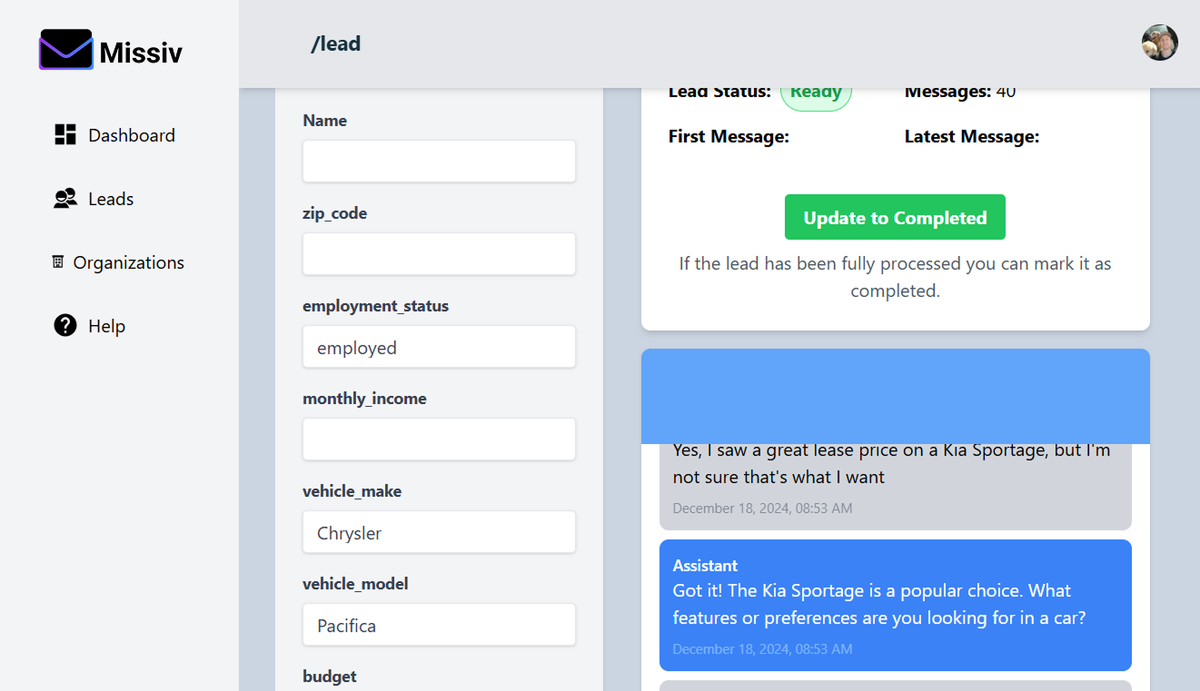Click the Missiv envelope logo icon
This screenshot has height=691, width=1200.
66,50
